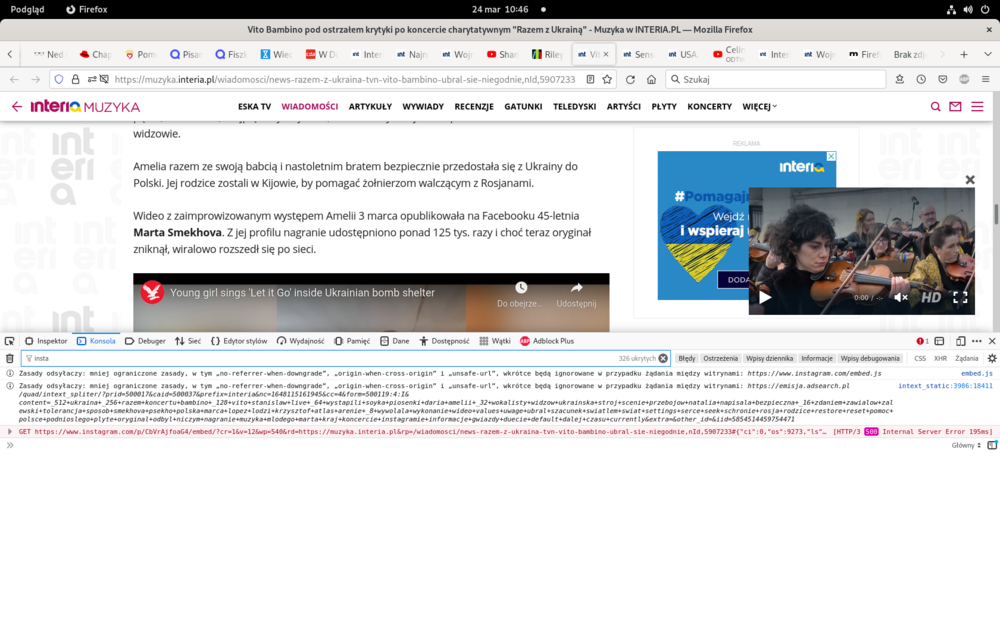Open DevTools more options three-dot menu
This screenshot has width=1000, height=625.
click(x=976, y=341)
